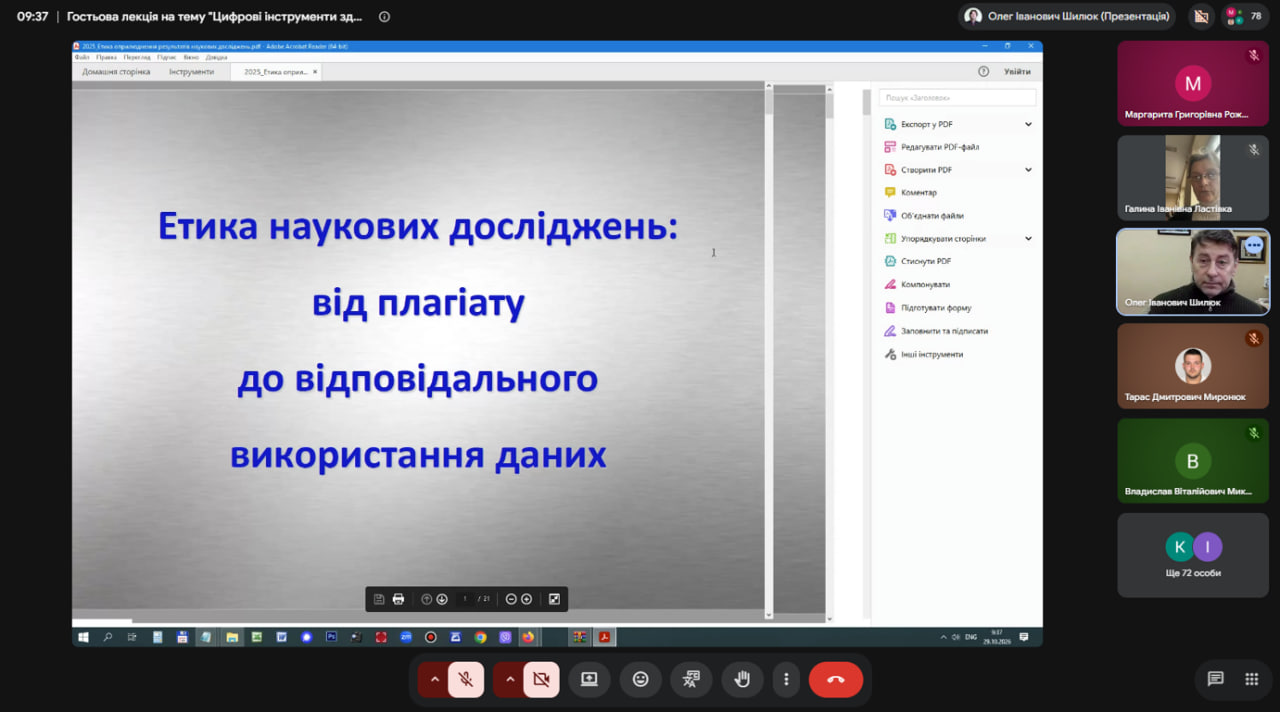
Task: Close the 2025_Етика document tab
Action: [x=315, y=72]
